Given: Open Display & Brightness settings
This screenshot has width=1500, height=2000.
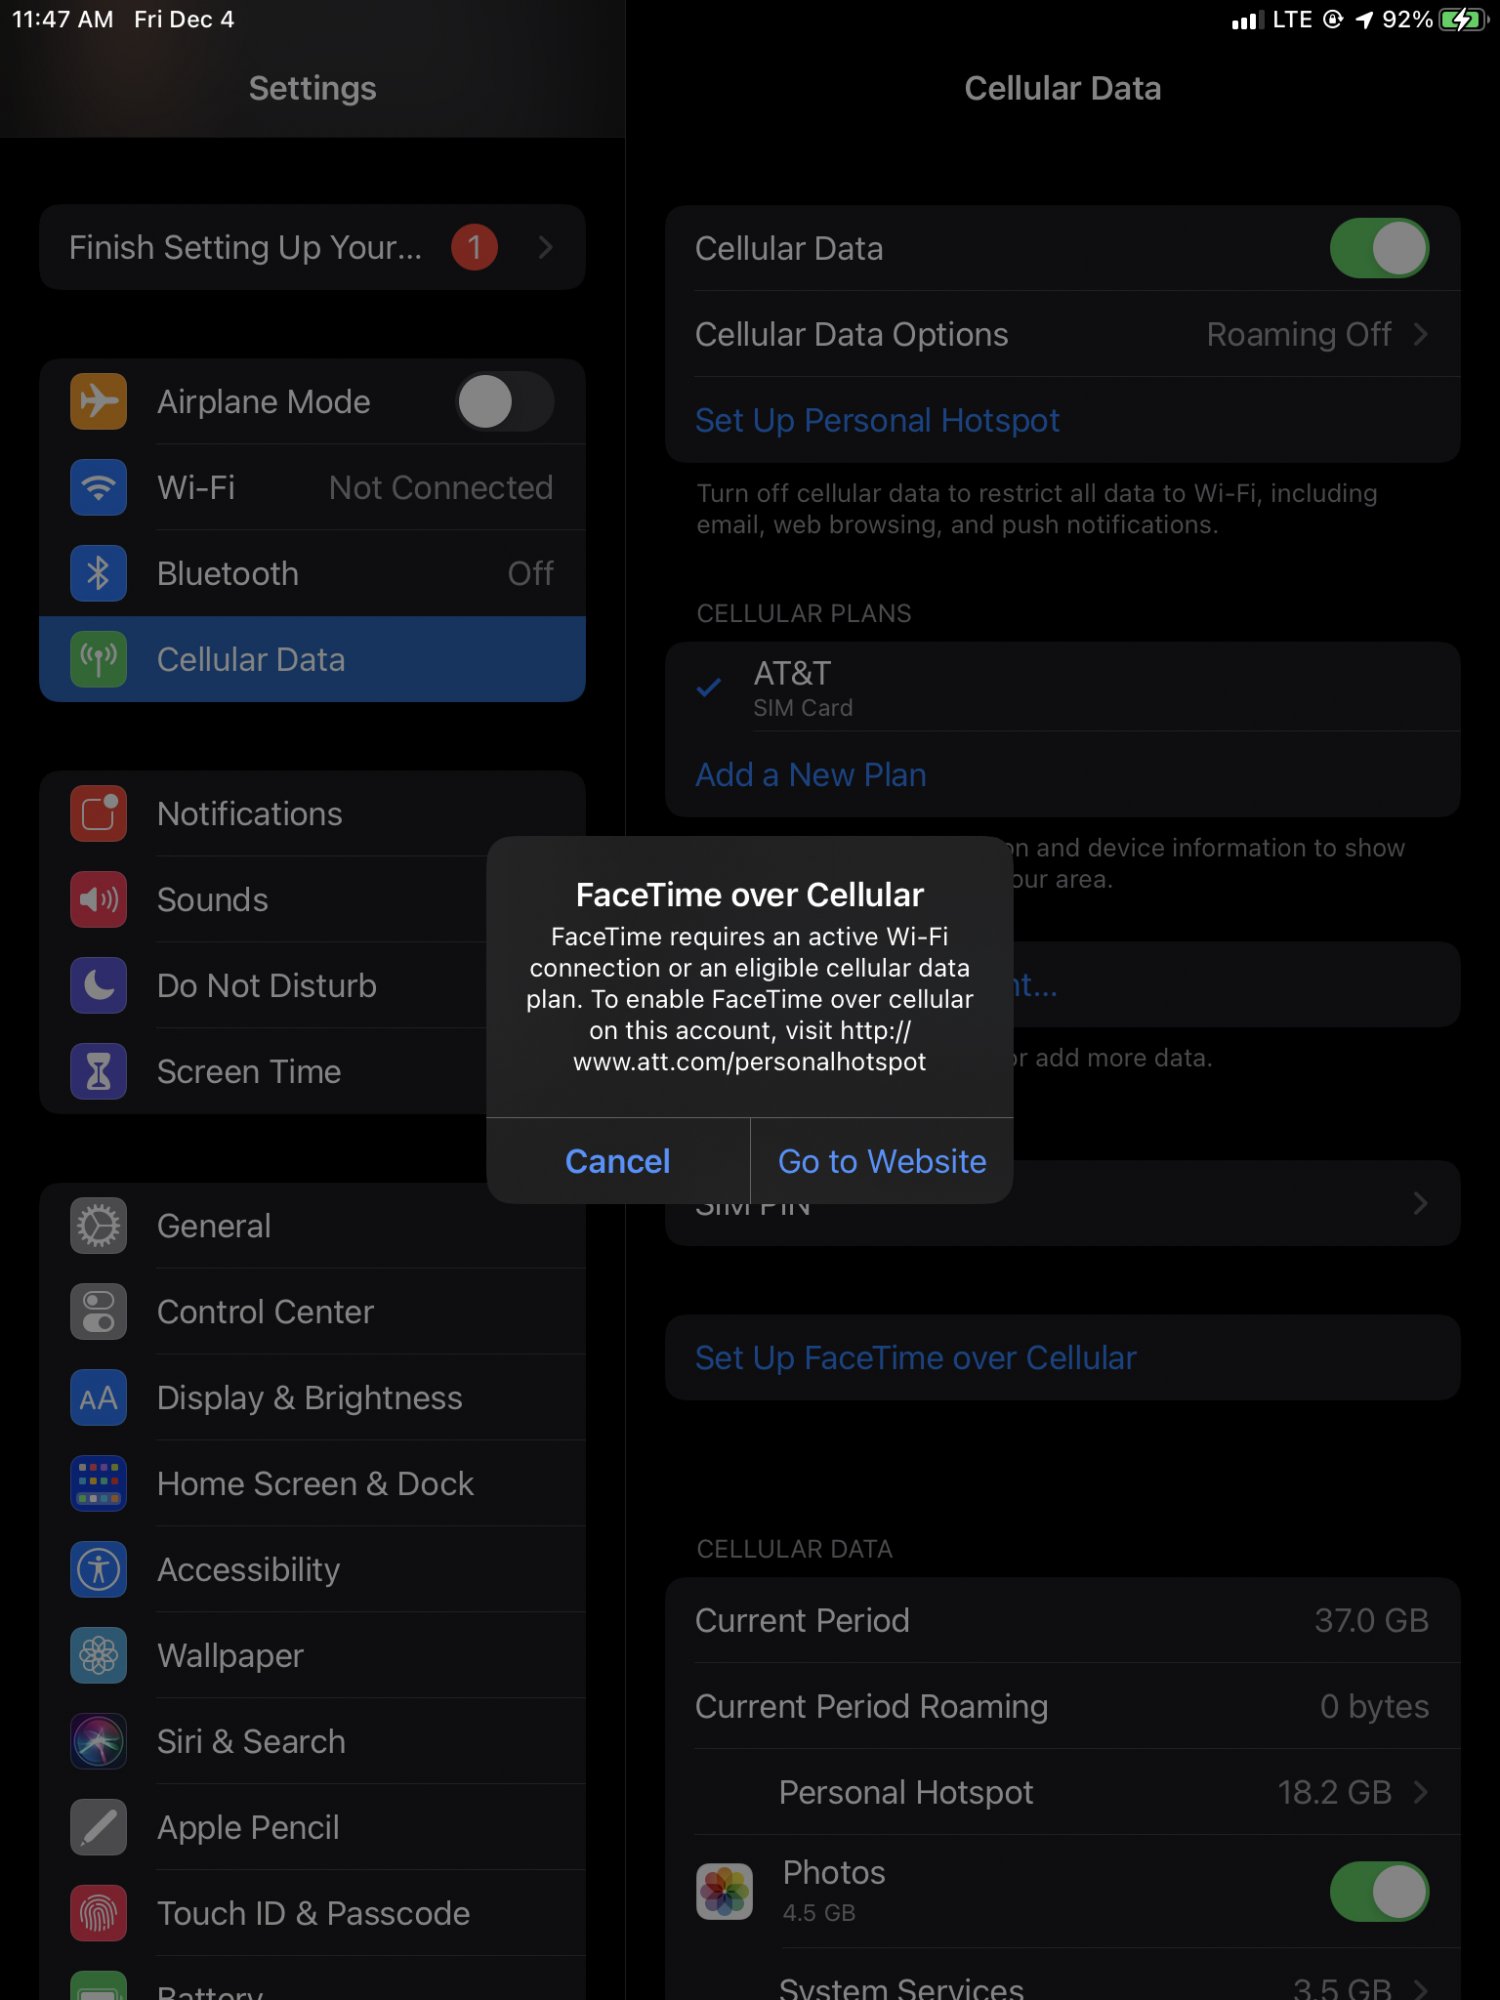Looking at the screenshot, I should tap(312, 1397).
